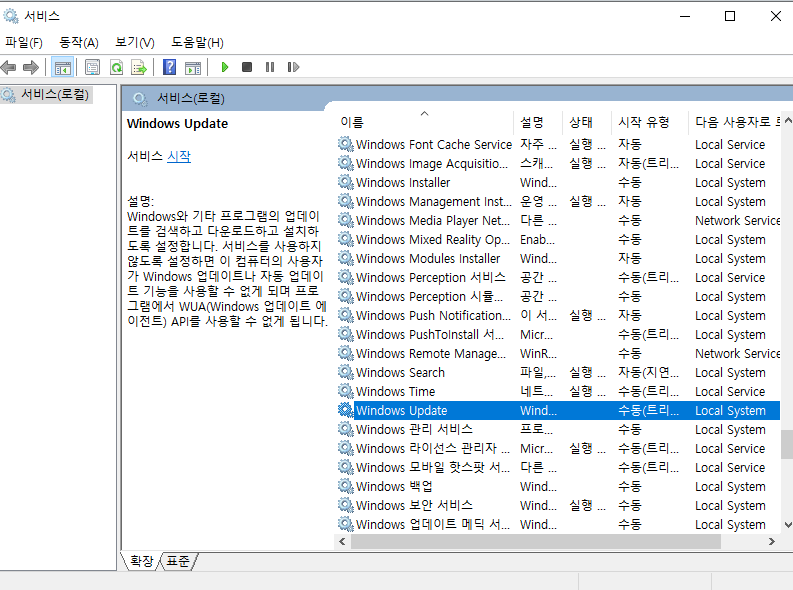
Task: Select Windows Font Cache Service row
Action: (558, 145)
